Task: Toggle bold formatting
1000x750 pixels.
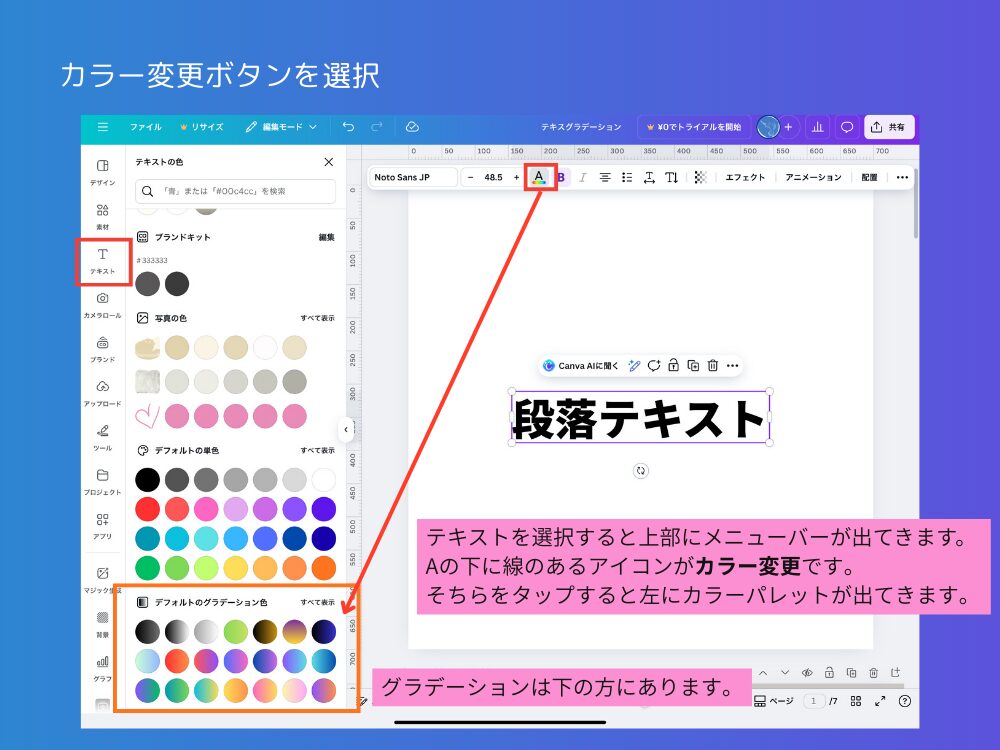Action: click(x=561, y=177)
